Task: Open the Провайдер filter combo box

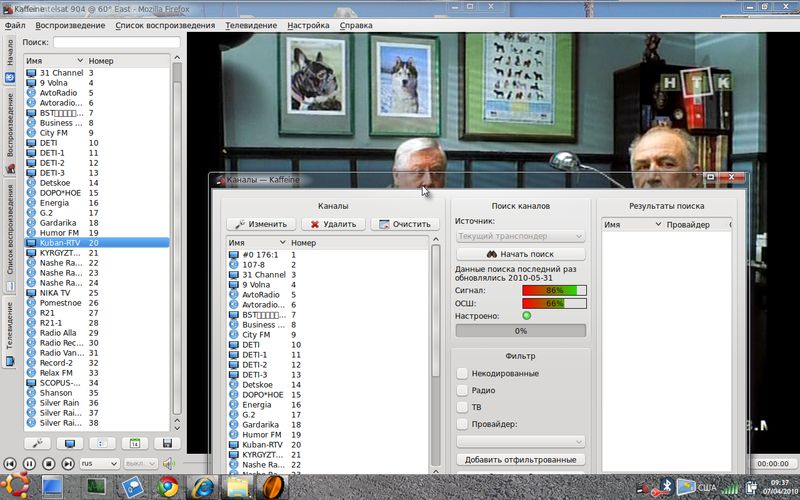Action: pos(520,441)
